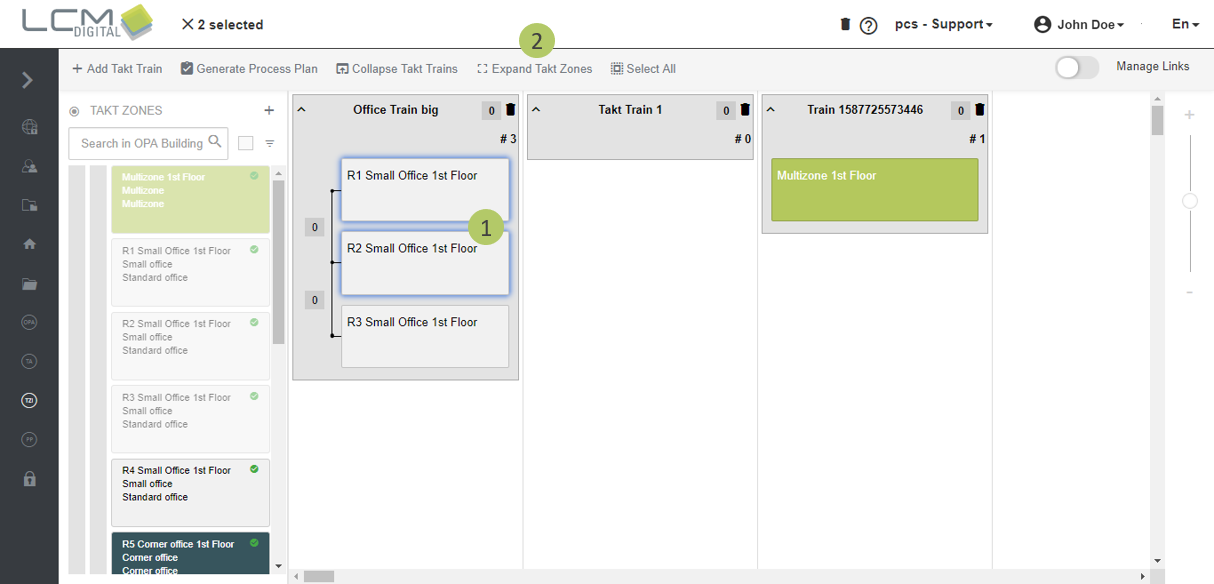Clear the selection with the X icon
Screen dimensions: 1214x584
point(187,24)
